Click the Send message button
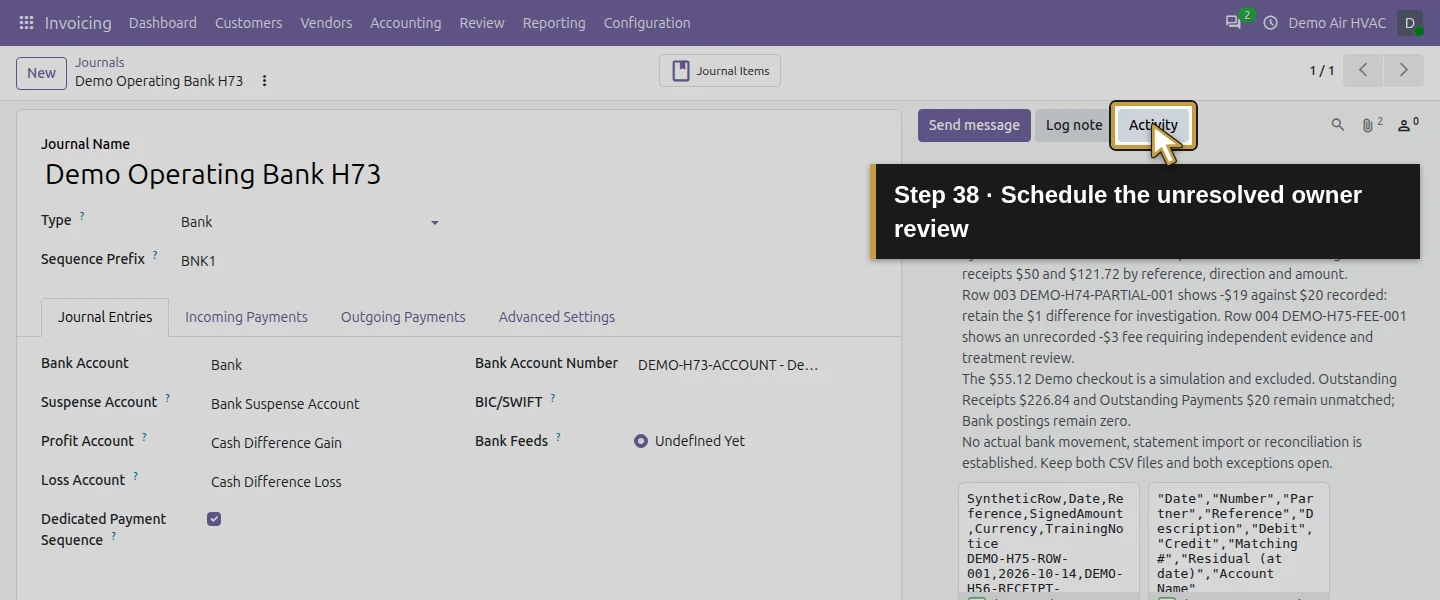The height and width of the screenshot is (600, 1440). point(974,125)
